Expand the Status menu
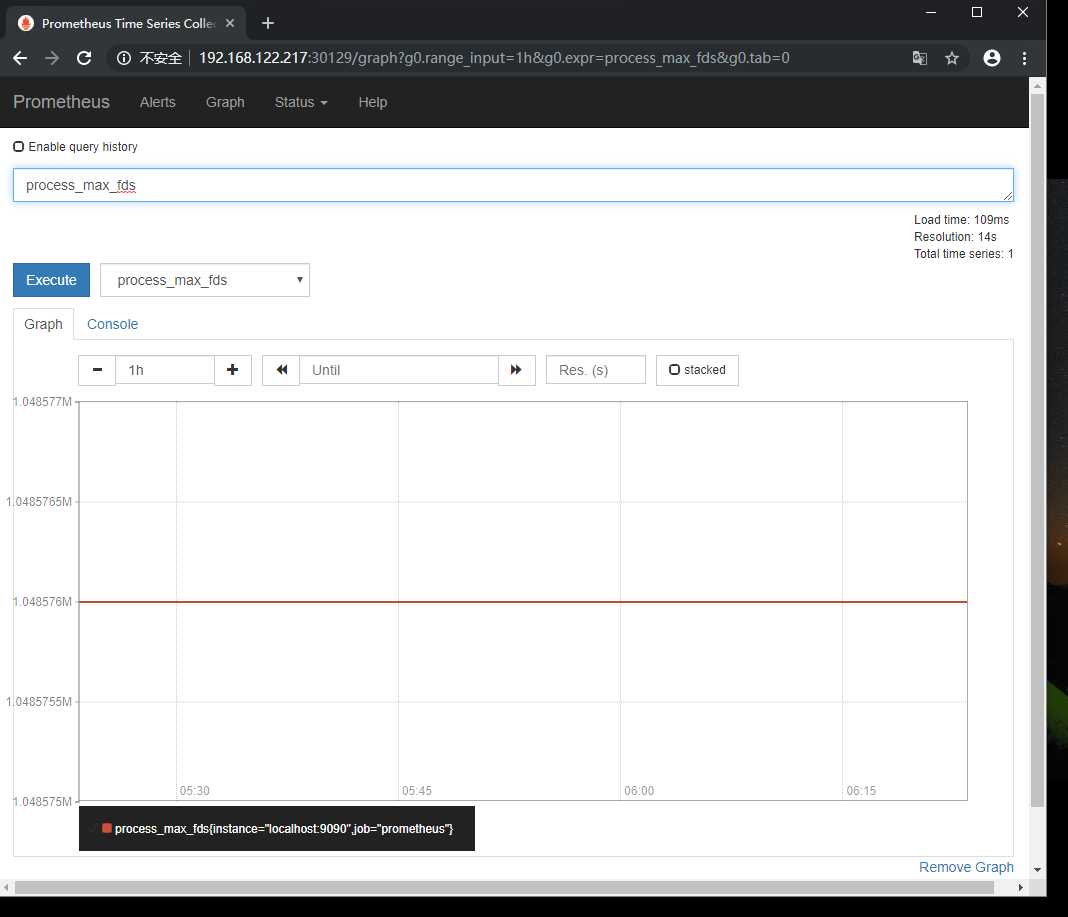Screen dimensions: 1068x917 point(300,102)
